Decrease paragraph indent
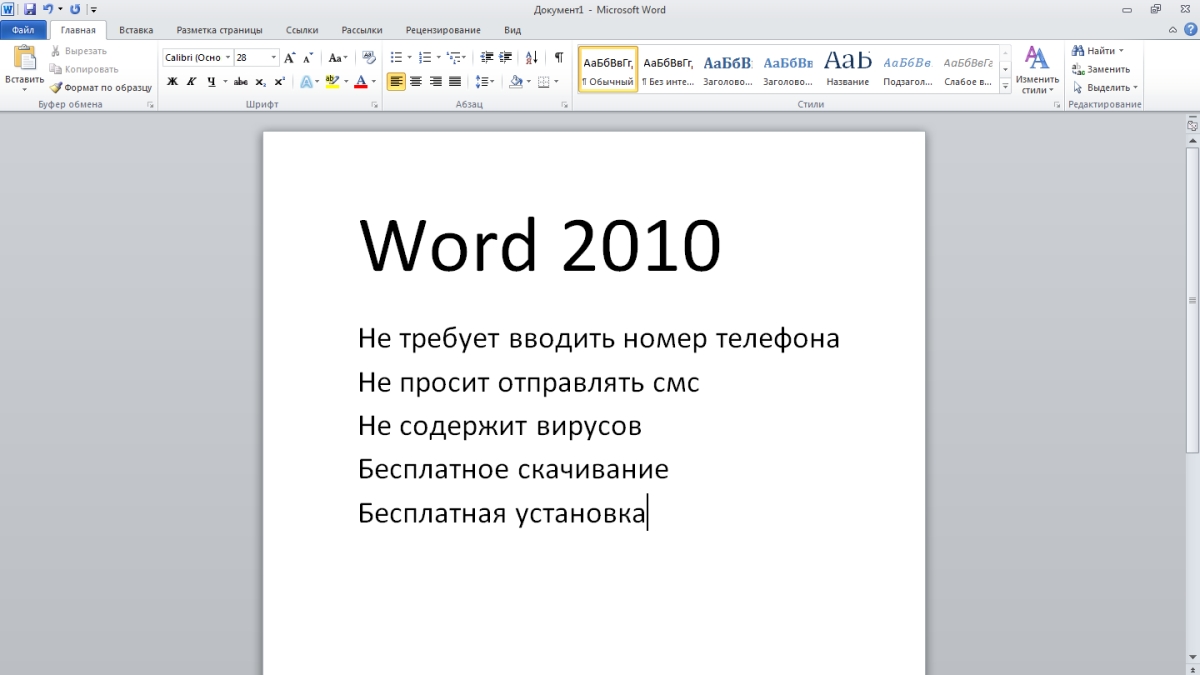Viewport: 1200px width, 675px height. pyautogui.click(x=487, y=58)
